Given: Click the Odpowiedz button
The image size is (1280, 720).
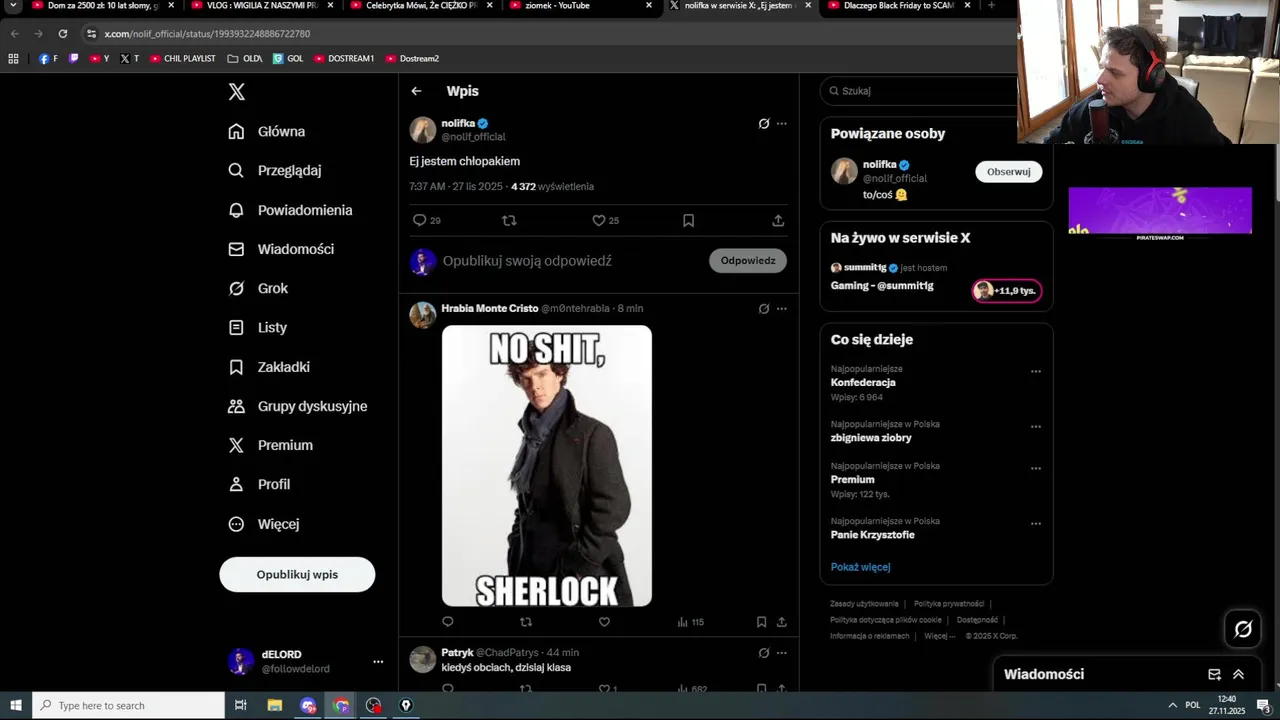Looking at the screenshot, I should 748,261.
